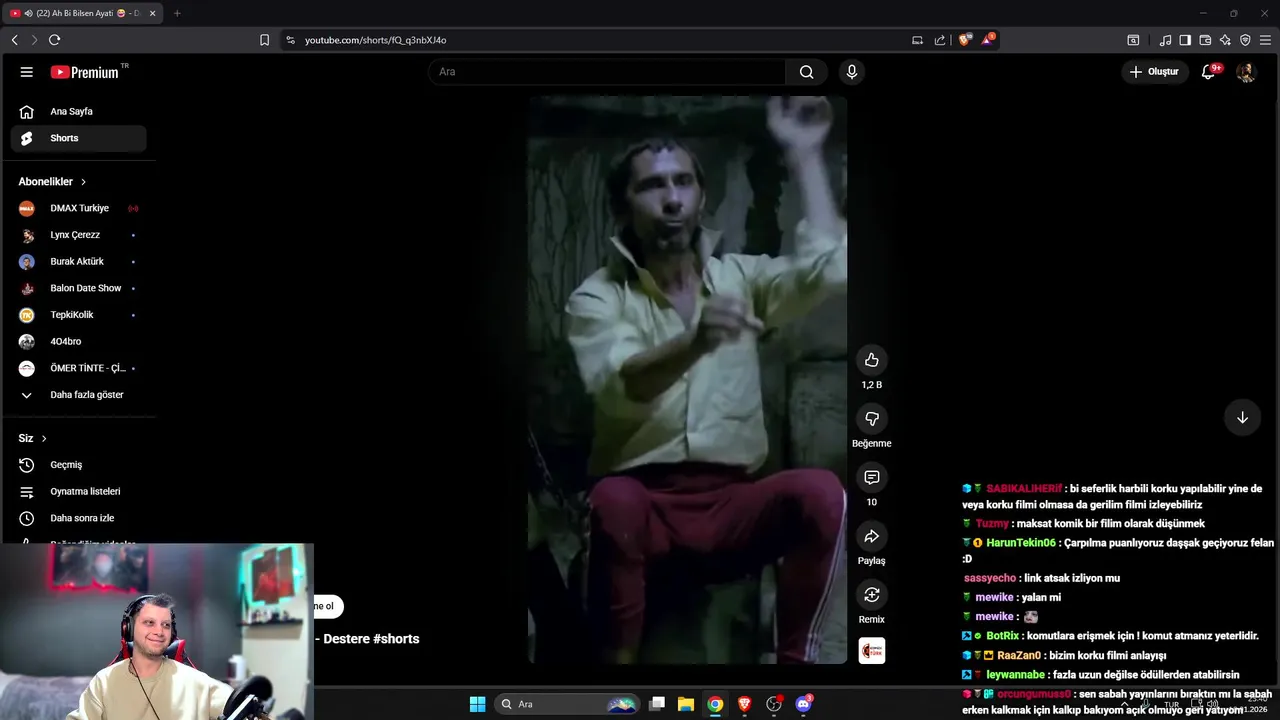Open Chrome from the taskbar
This screenshot has height=720, width=1280.
(715, 704)
